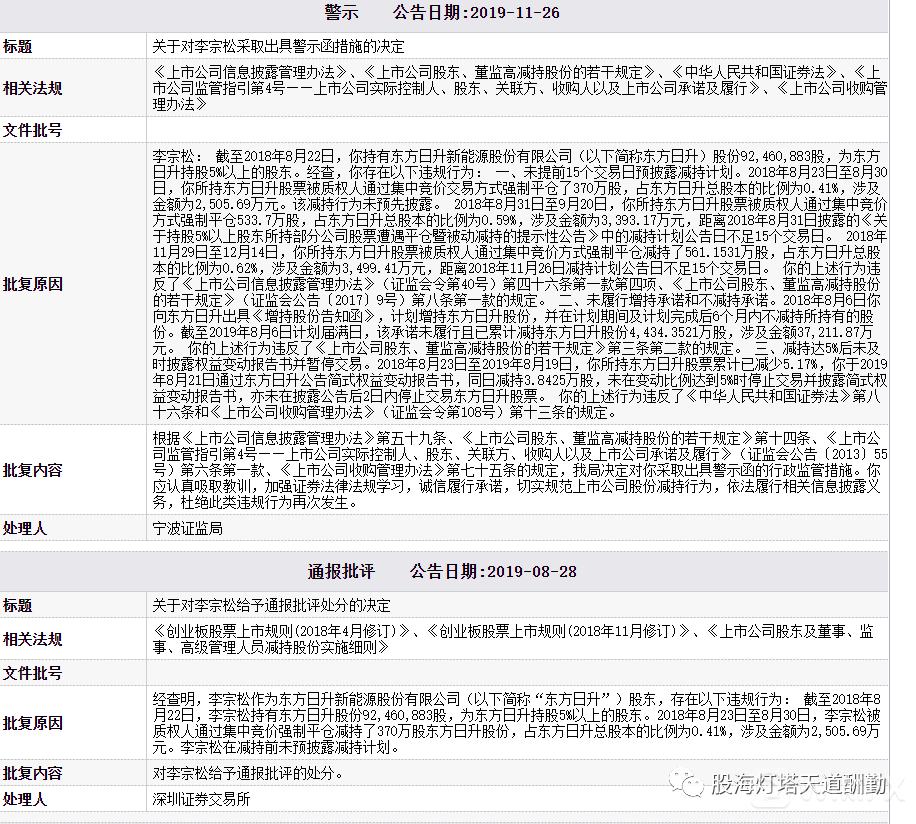Select the 批复原因 label in 警示 section
916x824 pixels.
(32, 284)
